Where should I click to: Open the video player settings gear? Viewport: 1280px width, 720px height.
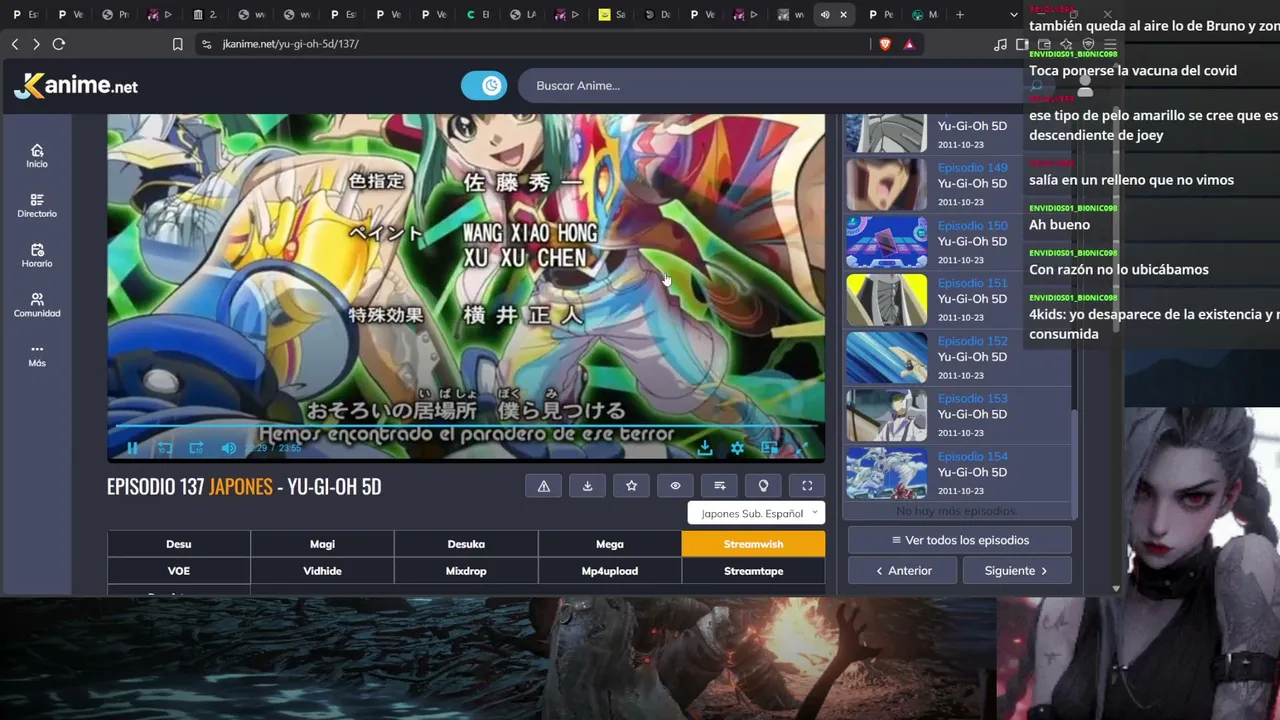pos(737,448)
